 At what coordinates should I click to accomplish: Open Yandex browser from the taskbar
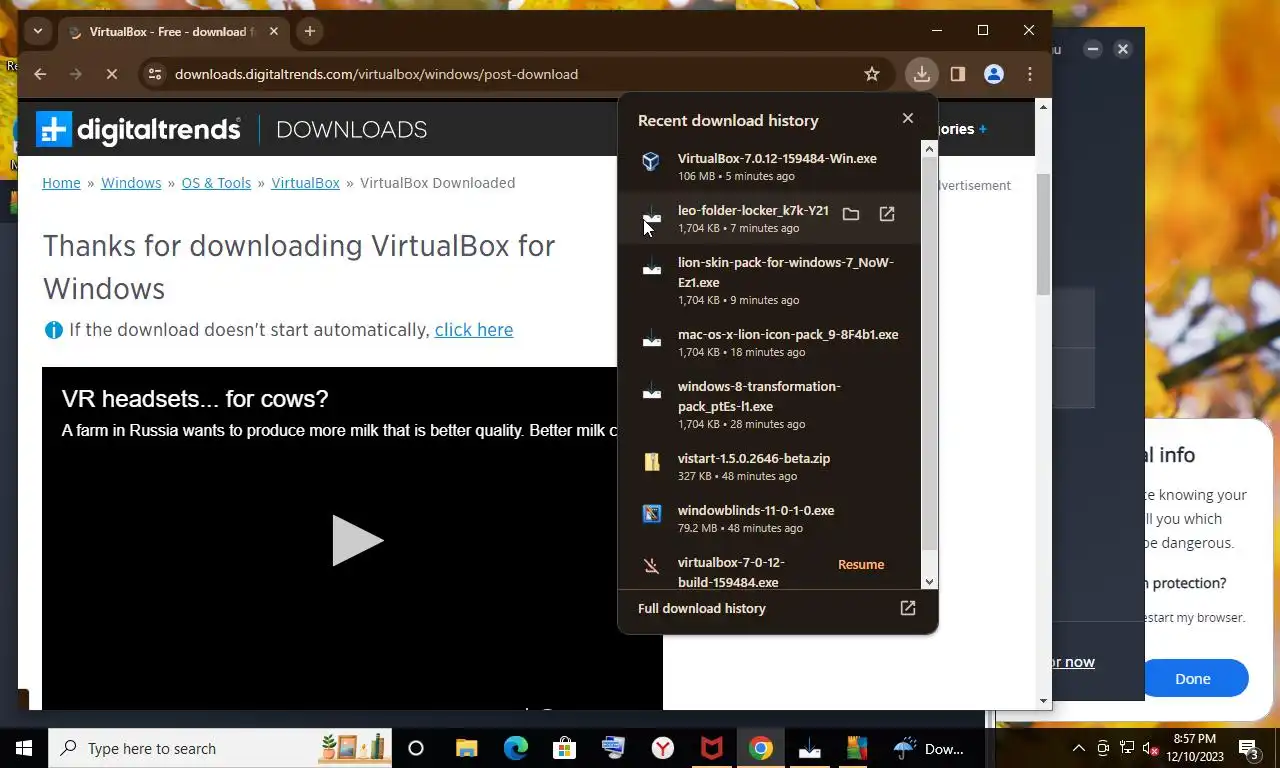(x=663, y=748)
